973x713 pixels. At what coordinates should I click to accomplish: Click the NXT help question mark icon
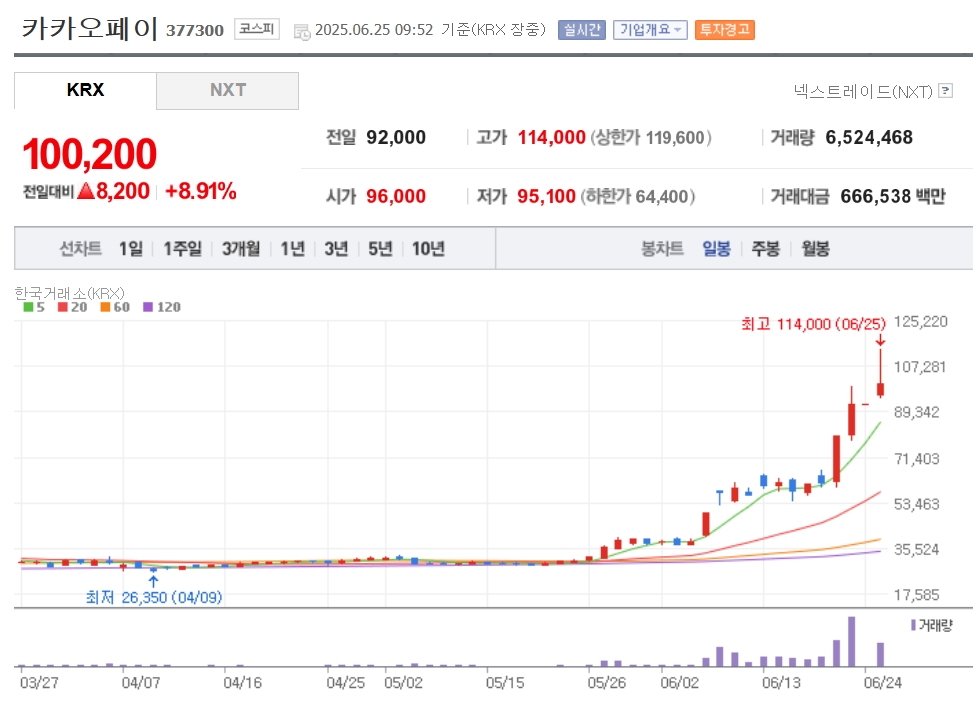(x=946, y=92)
